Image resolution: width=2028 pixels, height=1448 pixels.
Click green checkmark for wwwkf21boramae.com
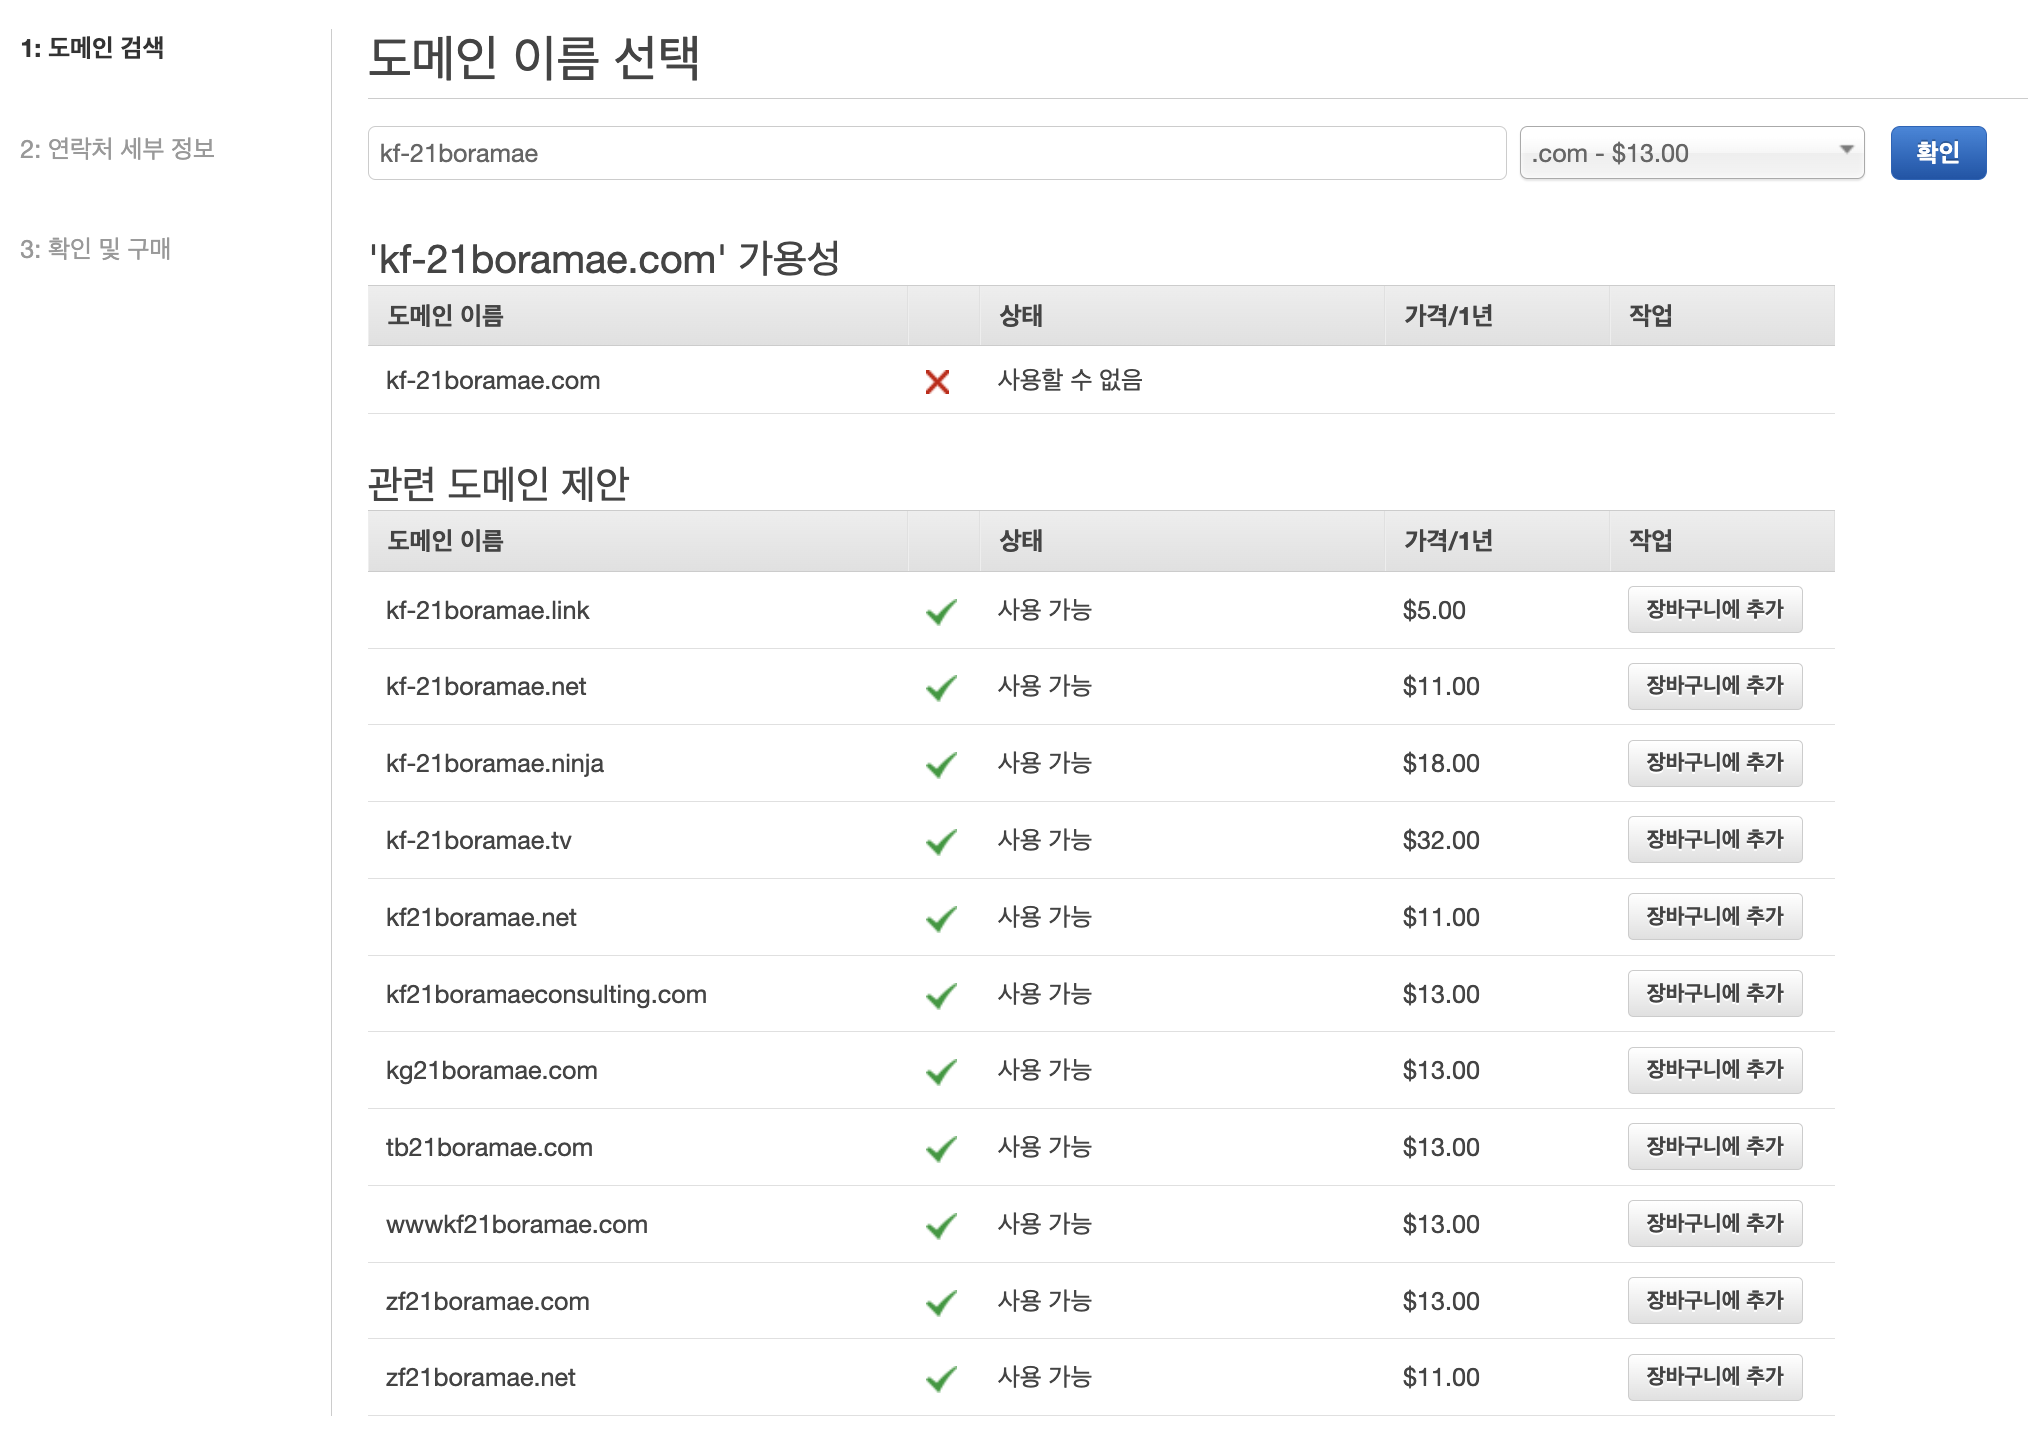pyautogui.click(x=941, y=1226)
